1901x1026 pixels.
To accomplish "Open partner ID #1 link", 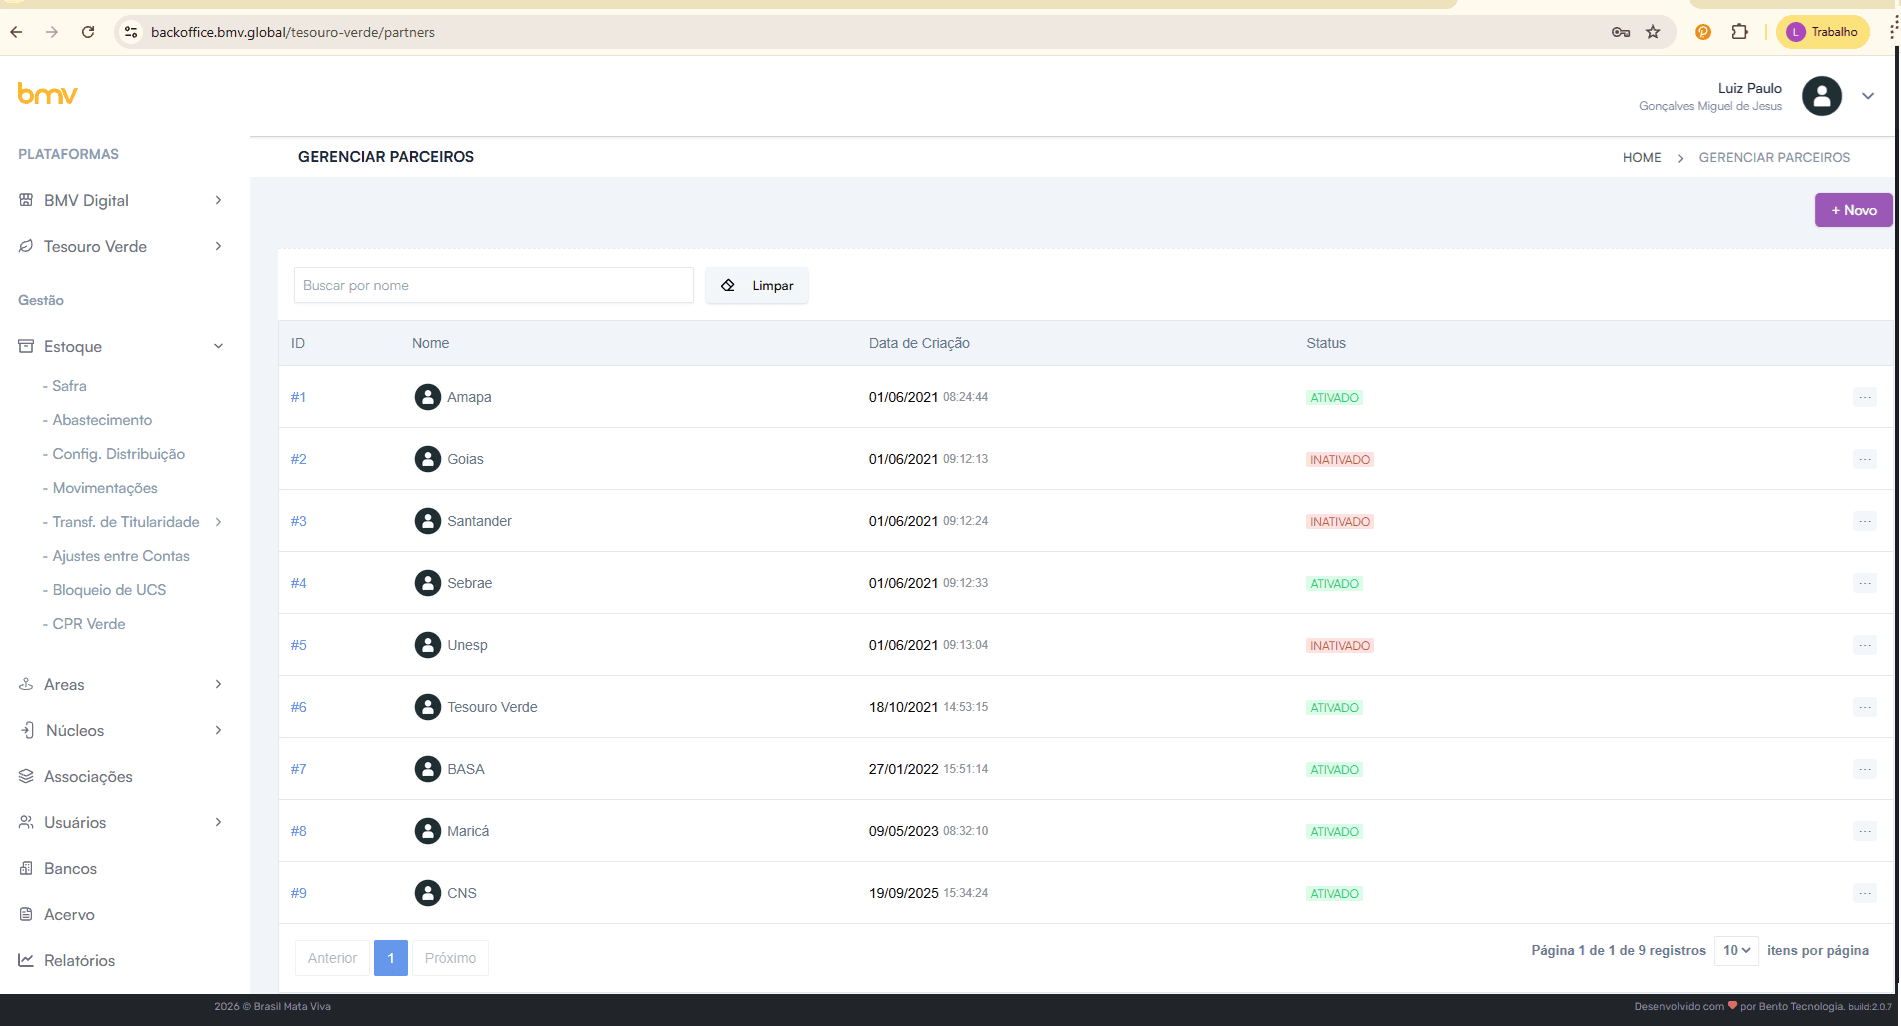I will (298, 397).
